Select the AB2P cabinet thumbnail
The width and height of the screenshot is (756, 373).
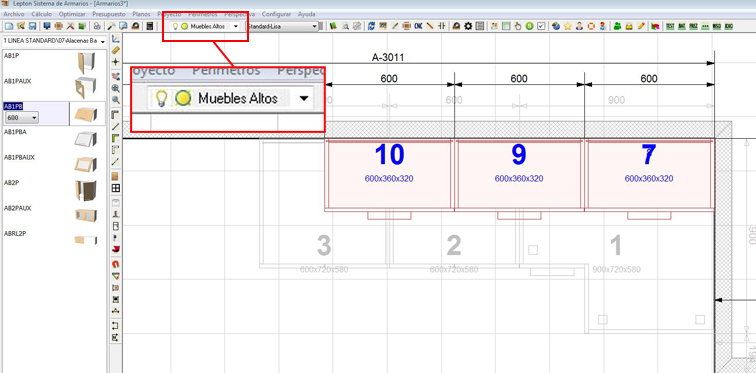pyautogui.click(x=85, y=190)
